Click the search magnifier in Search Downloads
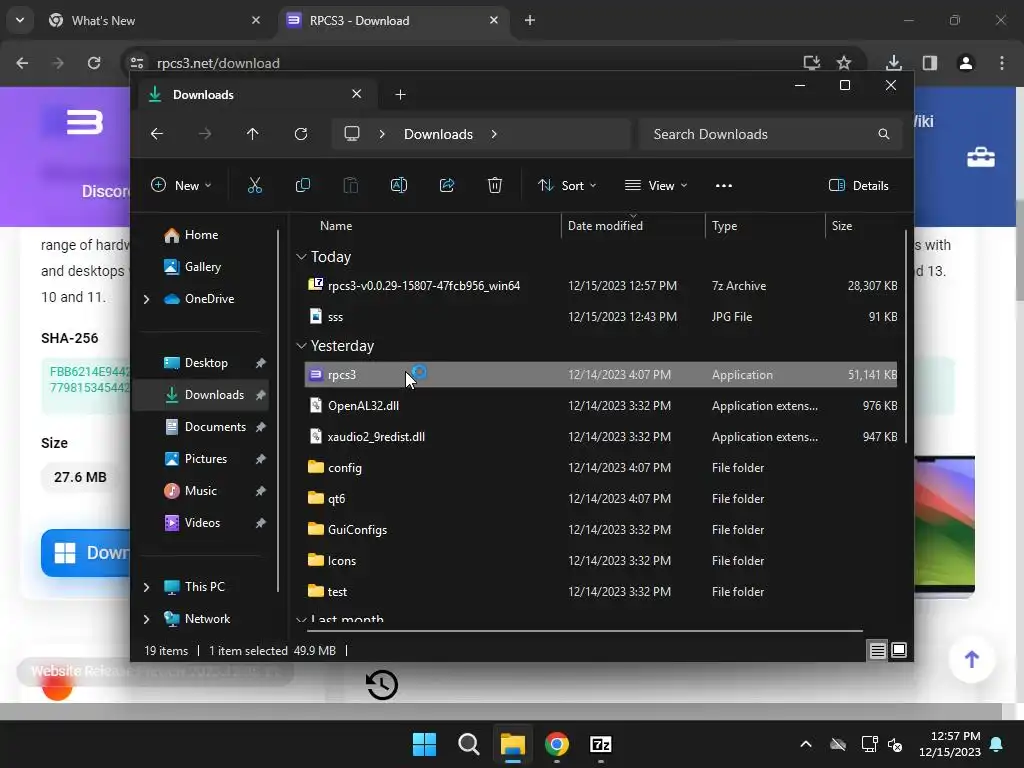This screenshot has height=768, width=1024. click(884, 134)
